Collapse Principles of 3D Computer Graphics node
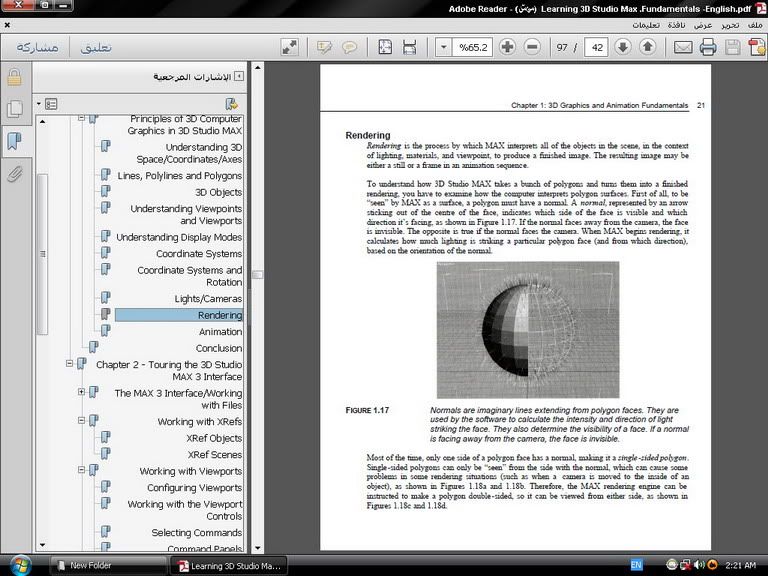The height and width of the screenshot is (576, 768). (x=81, y=118)
